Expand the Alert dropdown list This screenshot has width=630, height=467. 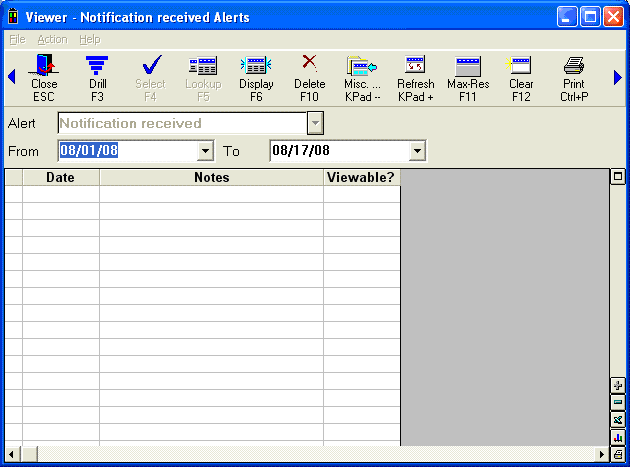[315, 124]
